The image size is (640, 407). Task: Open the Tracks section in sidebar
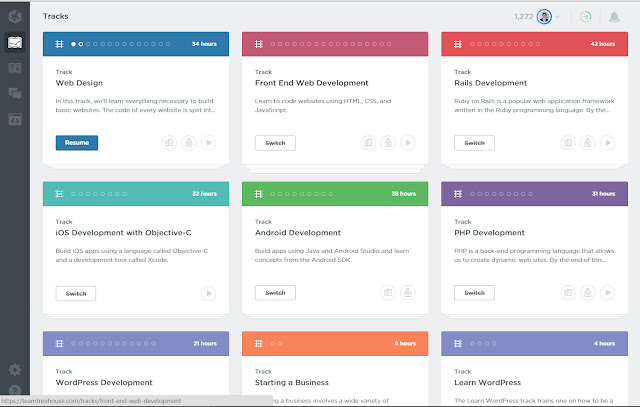point(15,42)
